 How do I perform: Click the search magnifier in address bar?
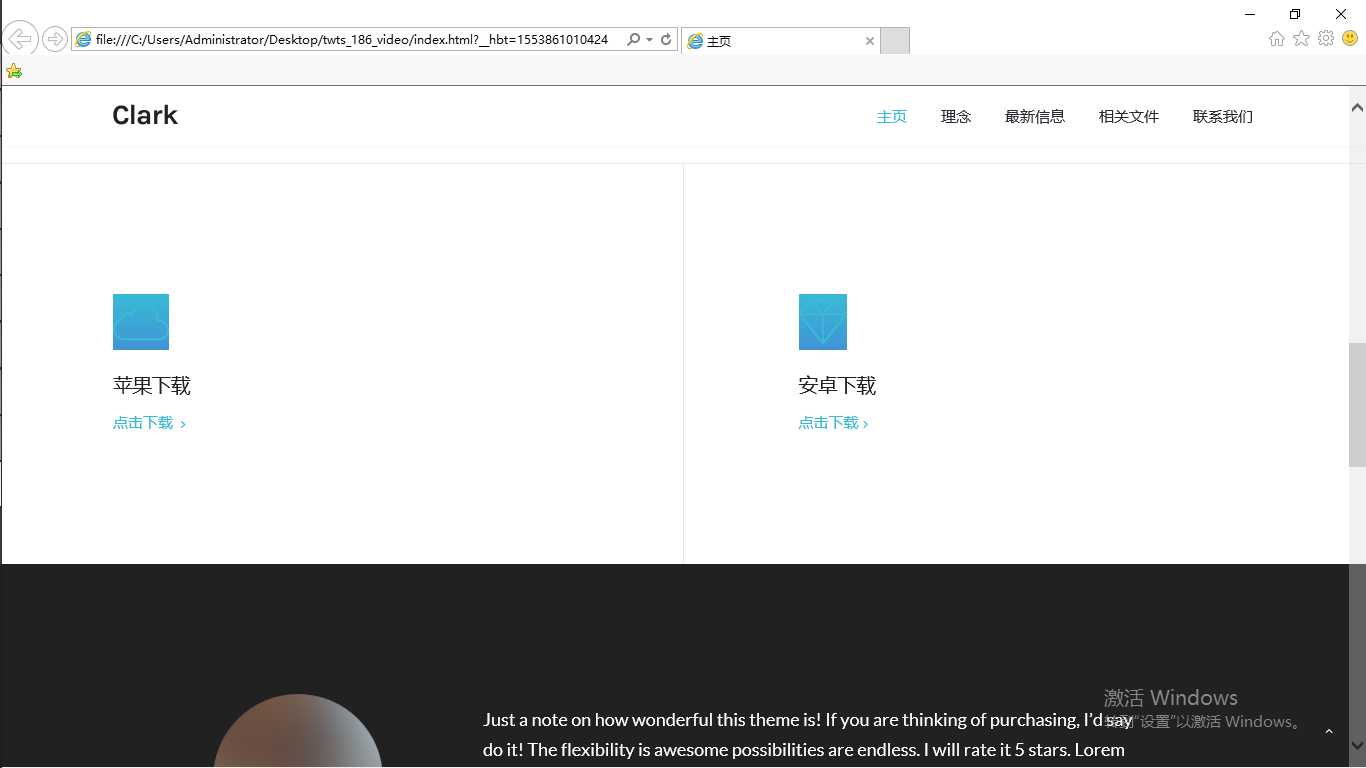coord(633,40)
